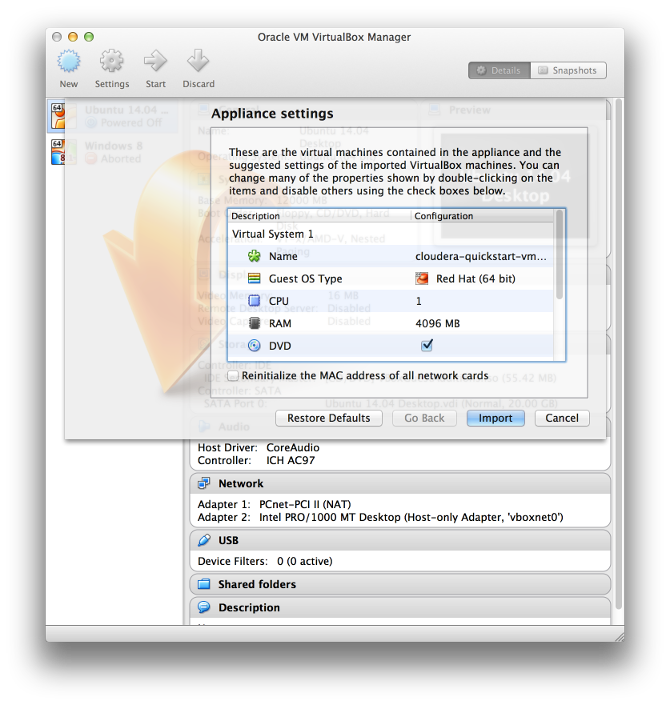Click the Import button
The image size is (670, 705).
pyautogui.click(x=495, y=418)
